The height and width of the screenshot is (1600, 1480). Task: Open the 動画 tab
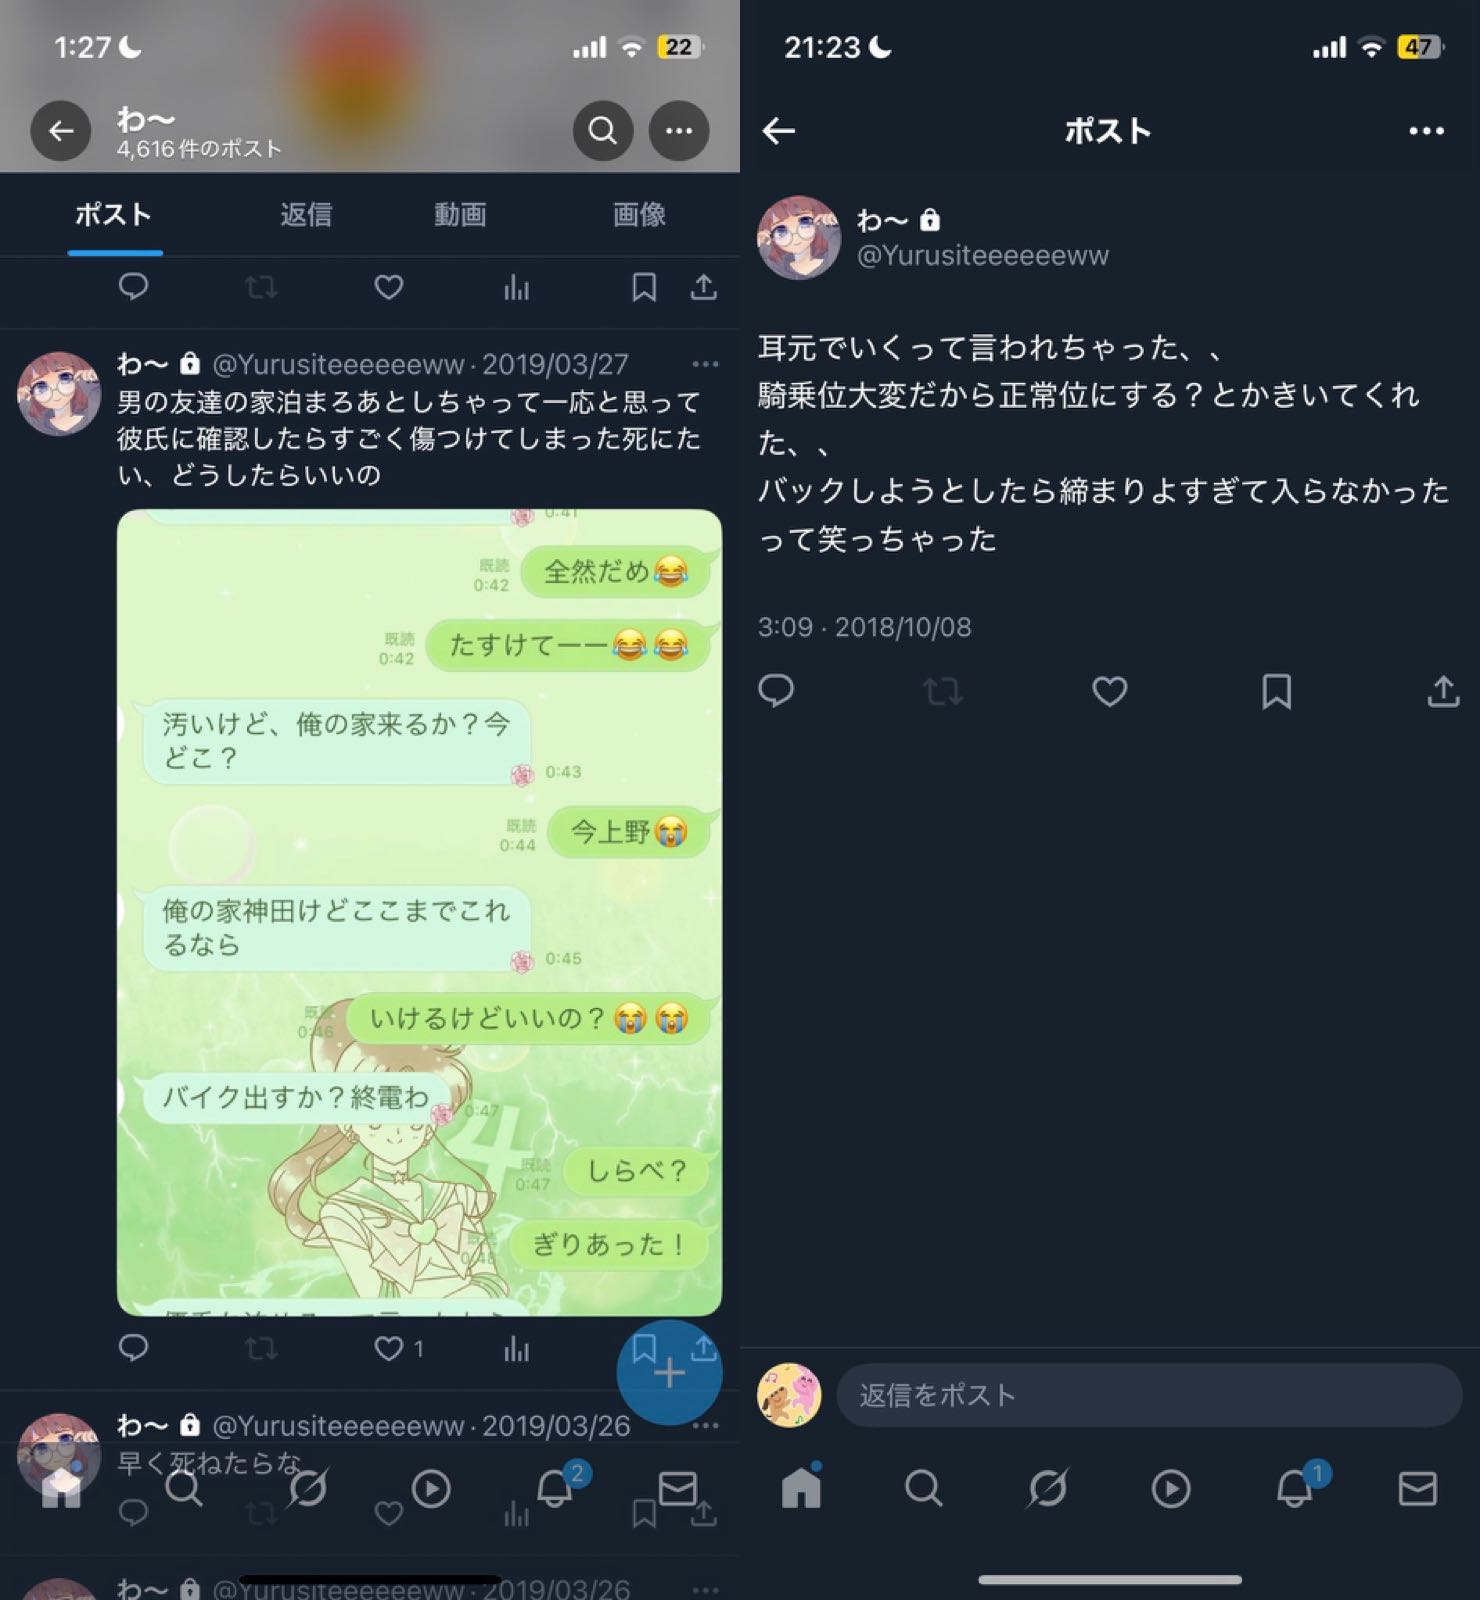[x=460, y=214]
